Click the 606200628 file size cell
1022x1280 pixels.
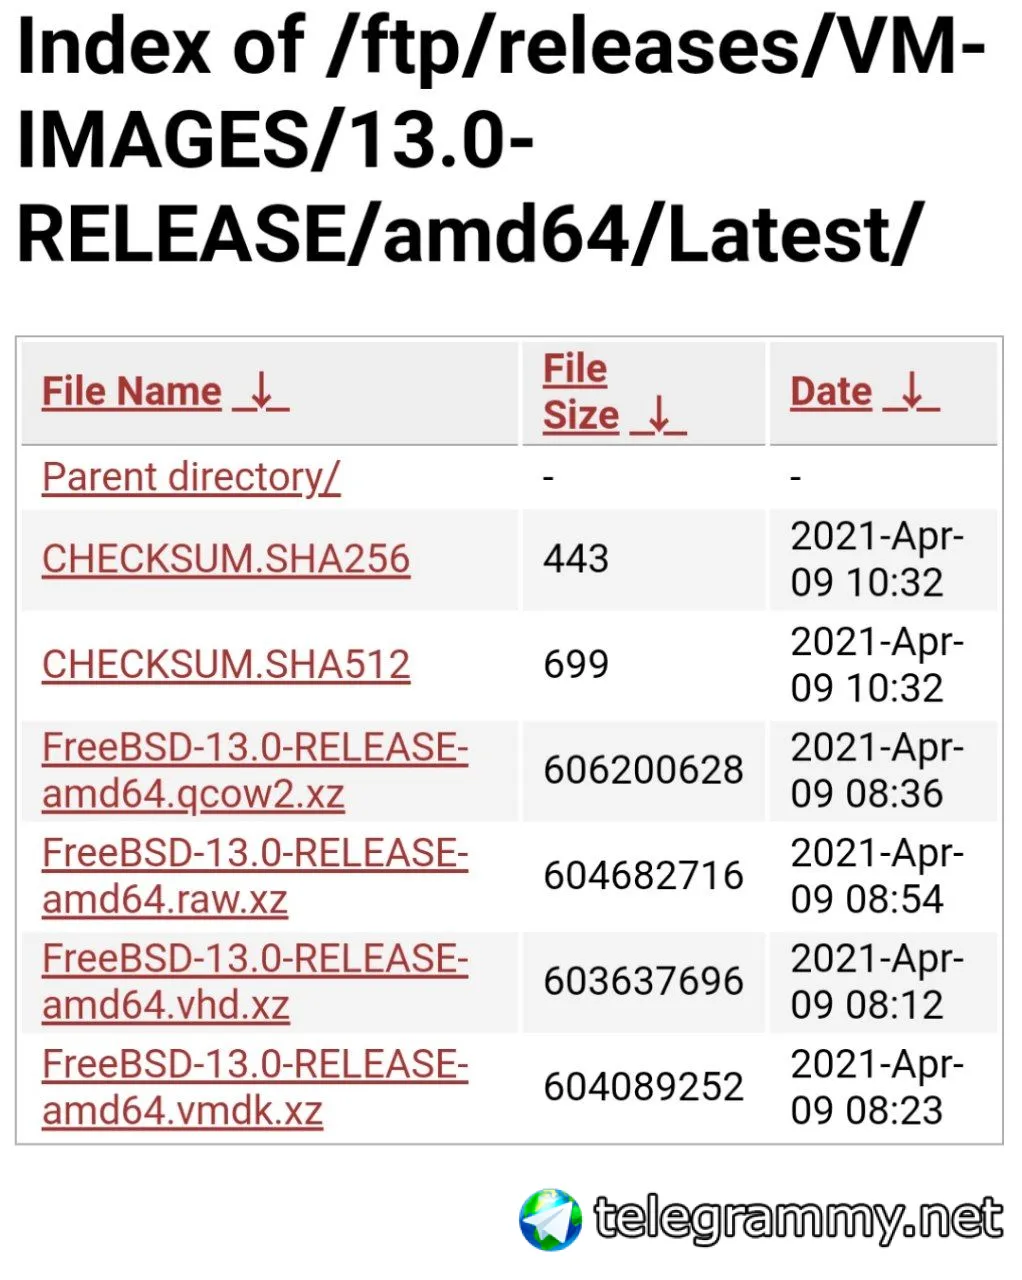coord(643,770)
